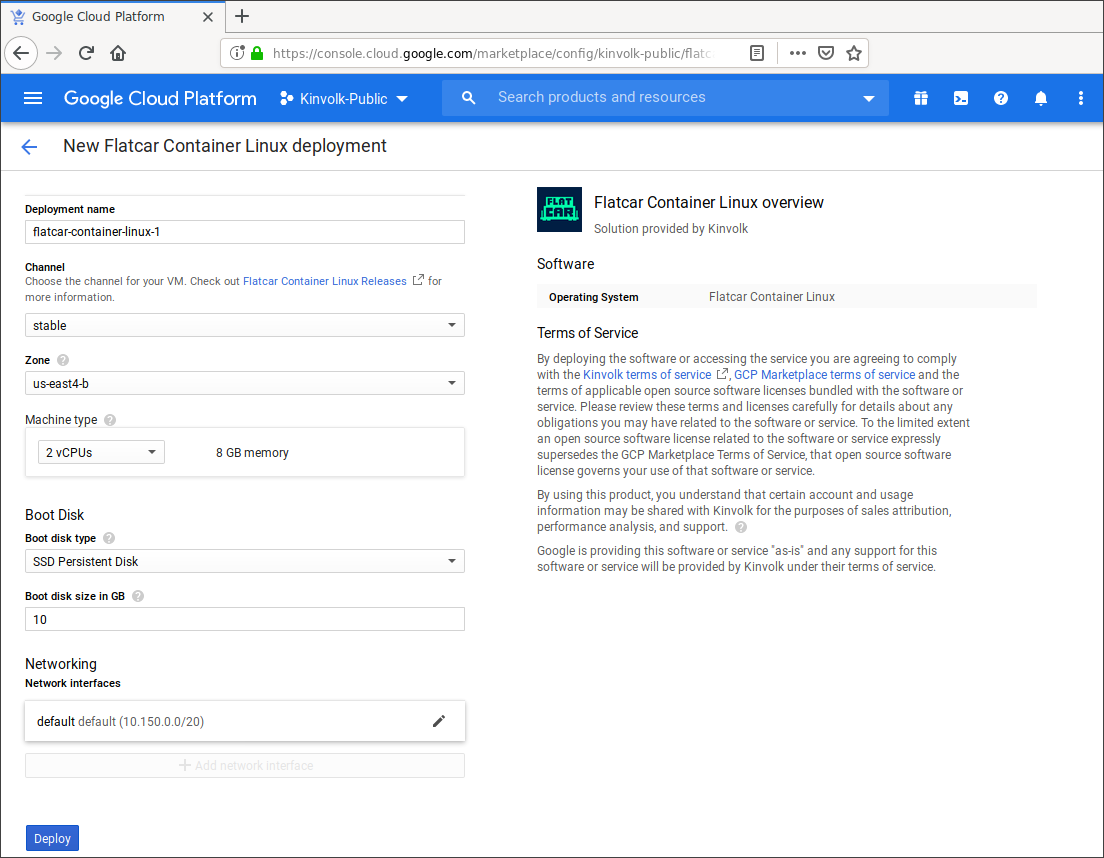Open the Kinvolk-Public project switcher
The width and height of the screenshot is (1104, 858).
pos(342,98)
